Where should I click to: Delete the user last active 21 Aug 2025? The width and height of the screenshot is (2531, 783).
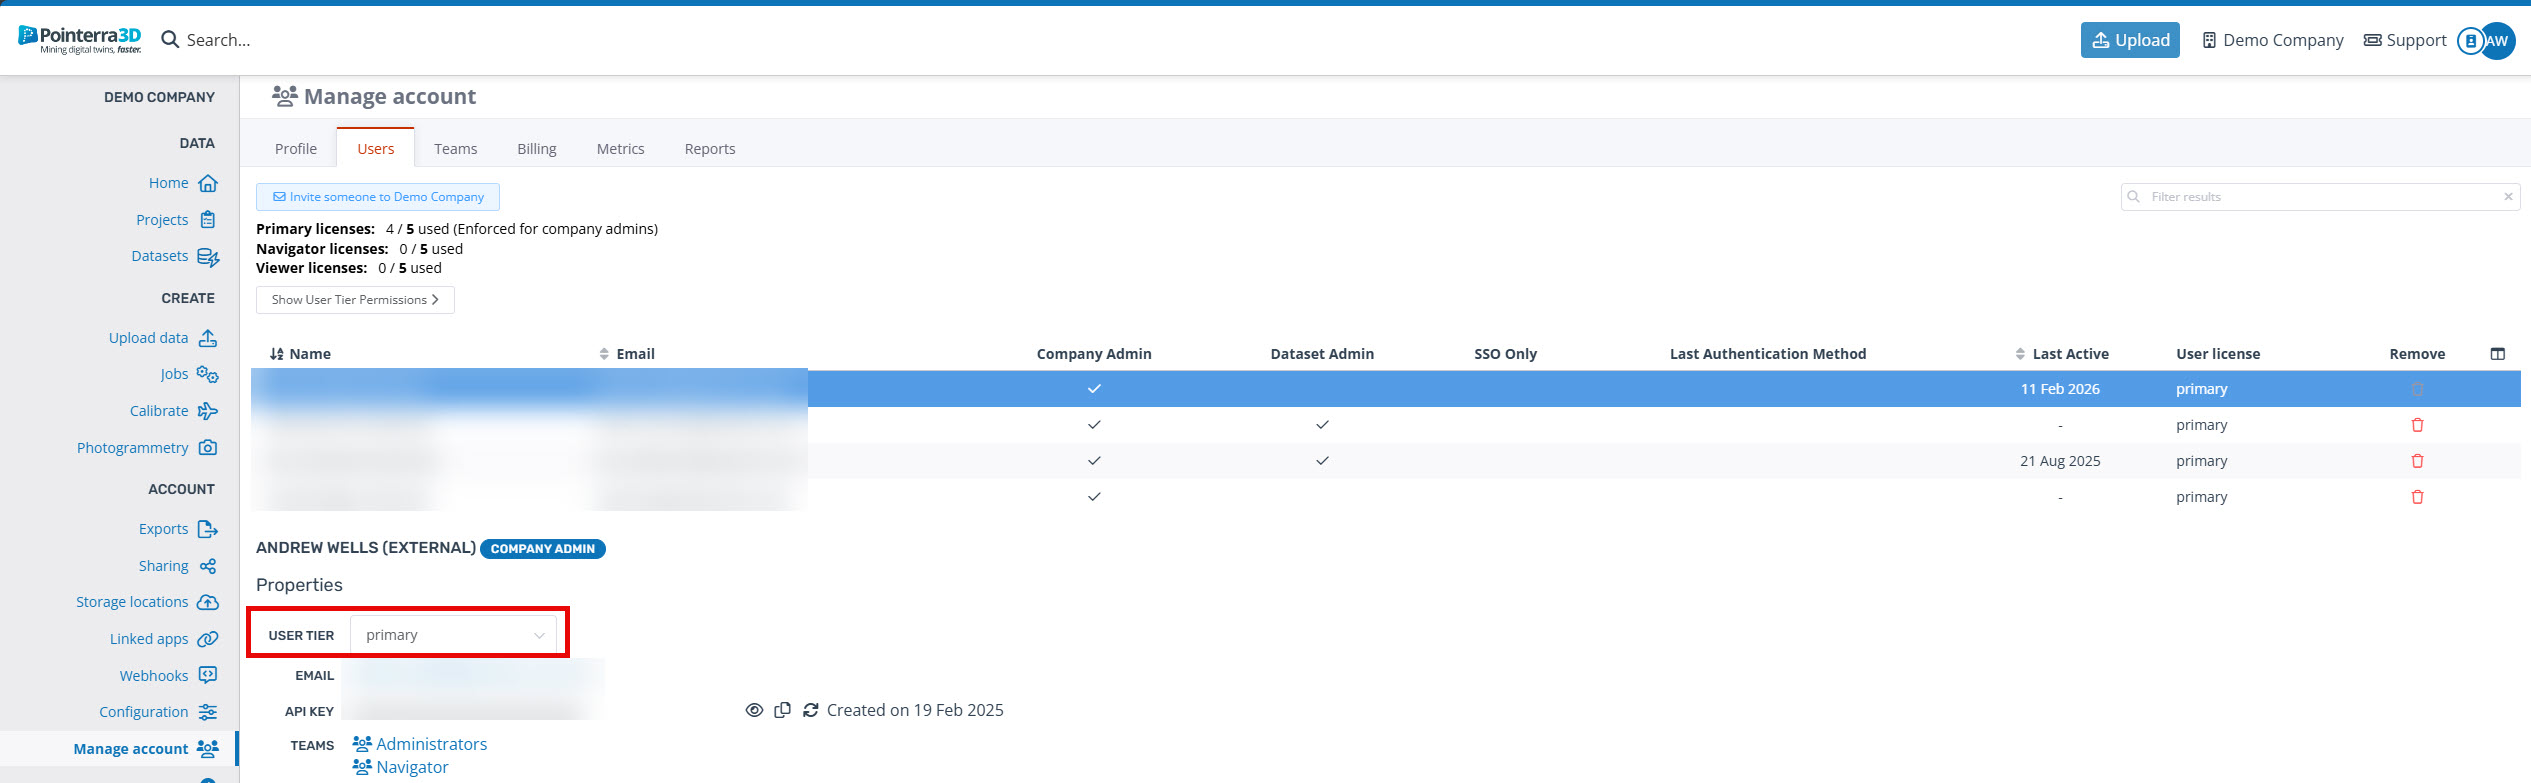pyautogui.click(x=2417, y=461)
